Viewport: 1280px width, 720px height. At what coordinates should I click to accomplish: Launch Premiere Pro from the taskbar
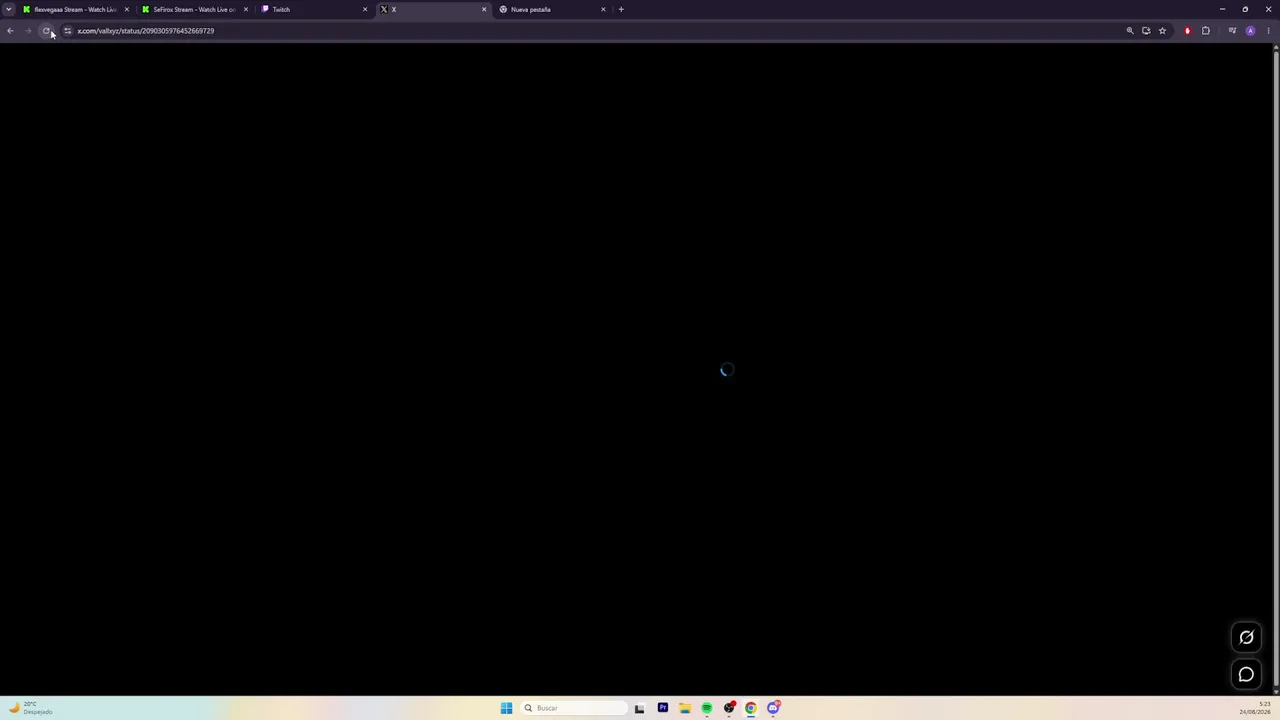[662, 708]
